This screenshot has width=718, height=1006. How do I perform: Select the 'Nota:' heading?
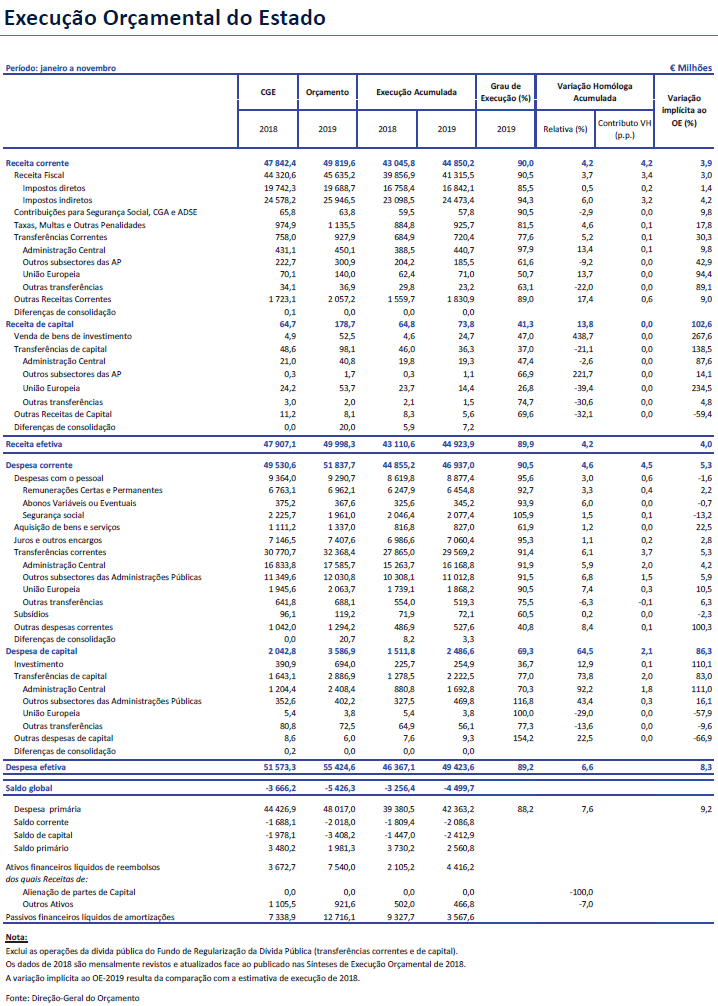[x=16, y=937]
